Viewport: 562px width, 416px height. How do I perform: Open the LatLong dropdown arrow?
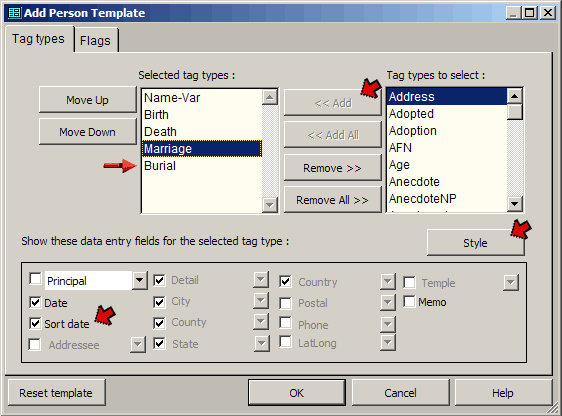click(x=388, y=343)
